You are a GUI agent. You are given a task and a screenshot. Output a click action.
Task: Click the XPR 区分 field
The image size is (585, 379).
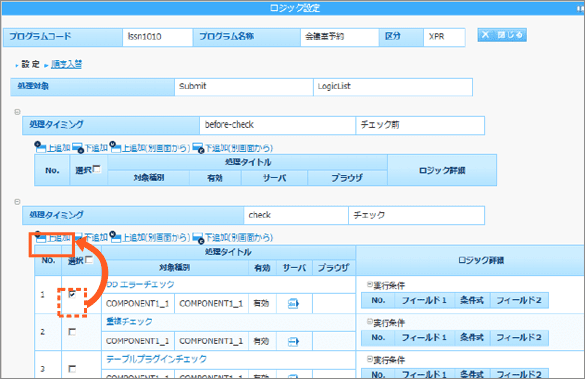click(x=444, y=37)
